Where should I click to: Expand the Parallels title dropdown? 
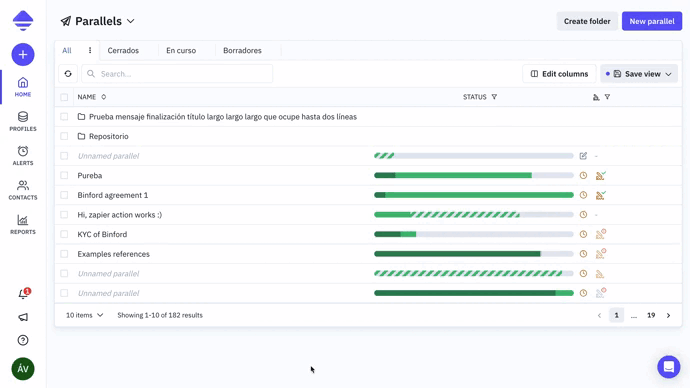click(x=131, y=21)
